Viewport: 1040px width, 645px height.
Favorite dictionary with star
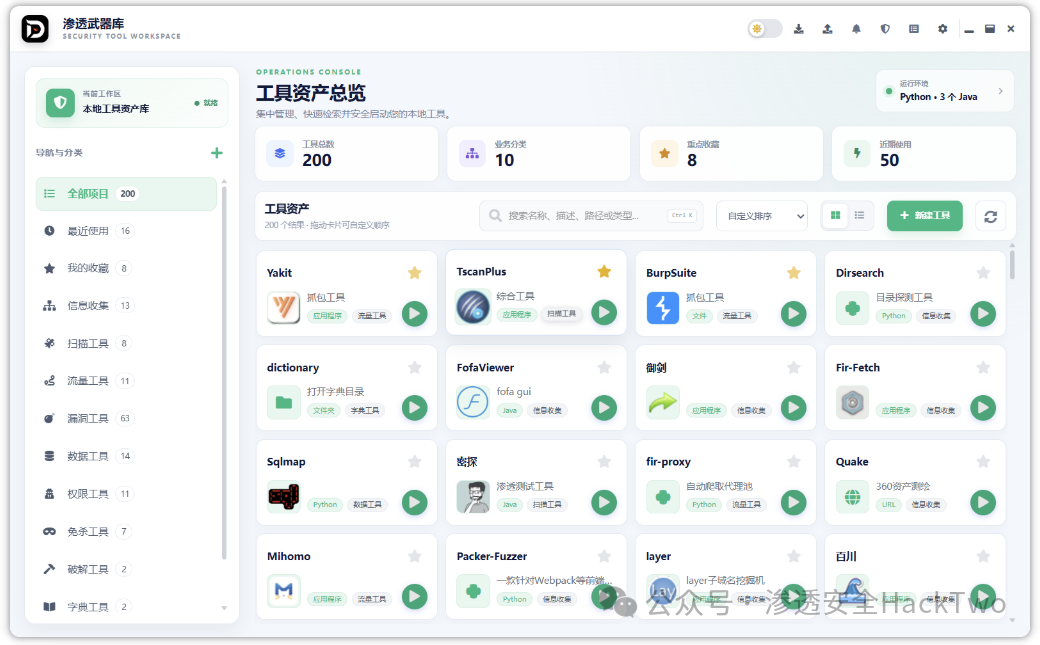(x=415, y=368)
